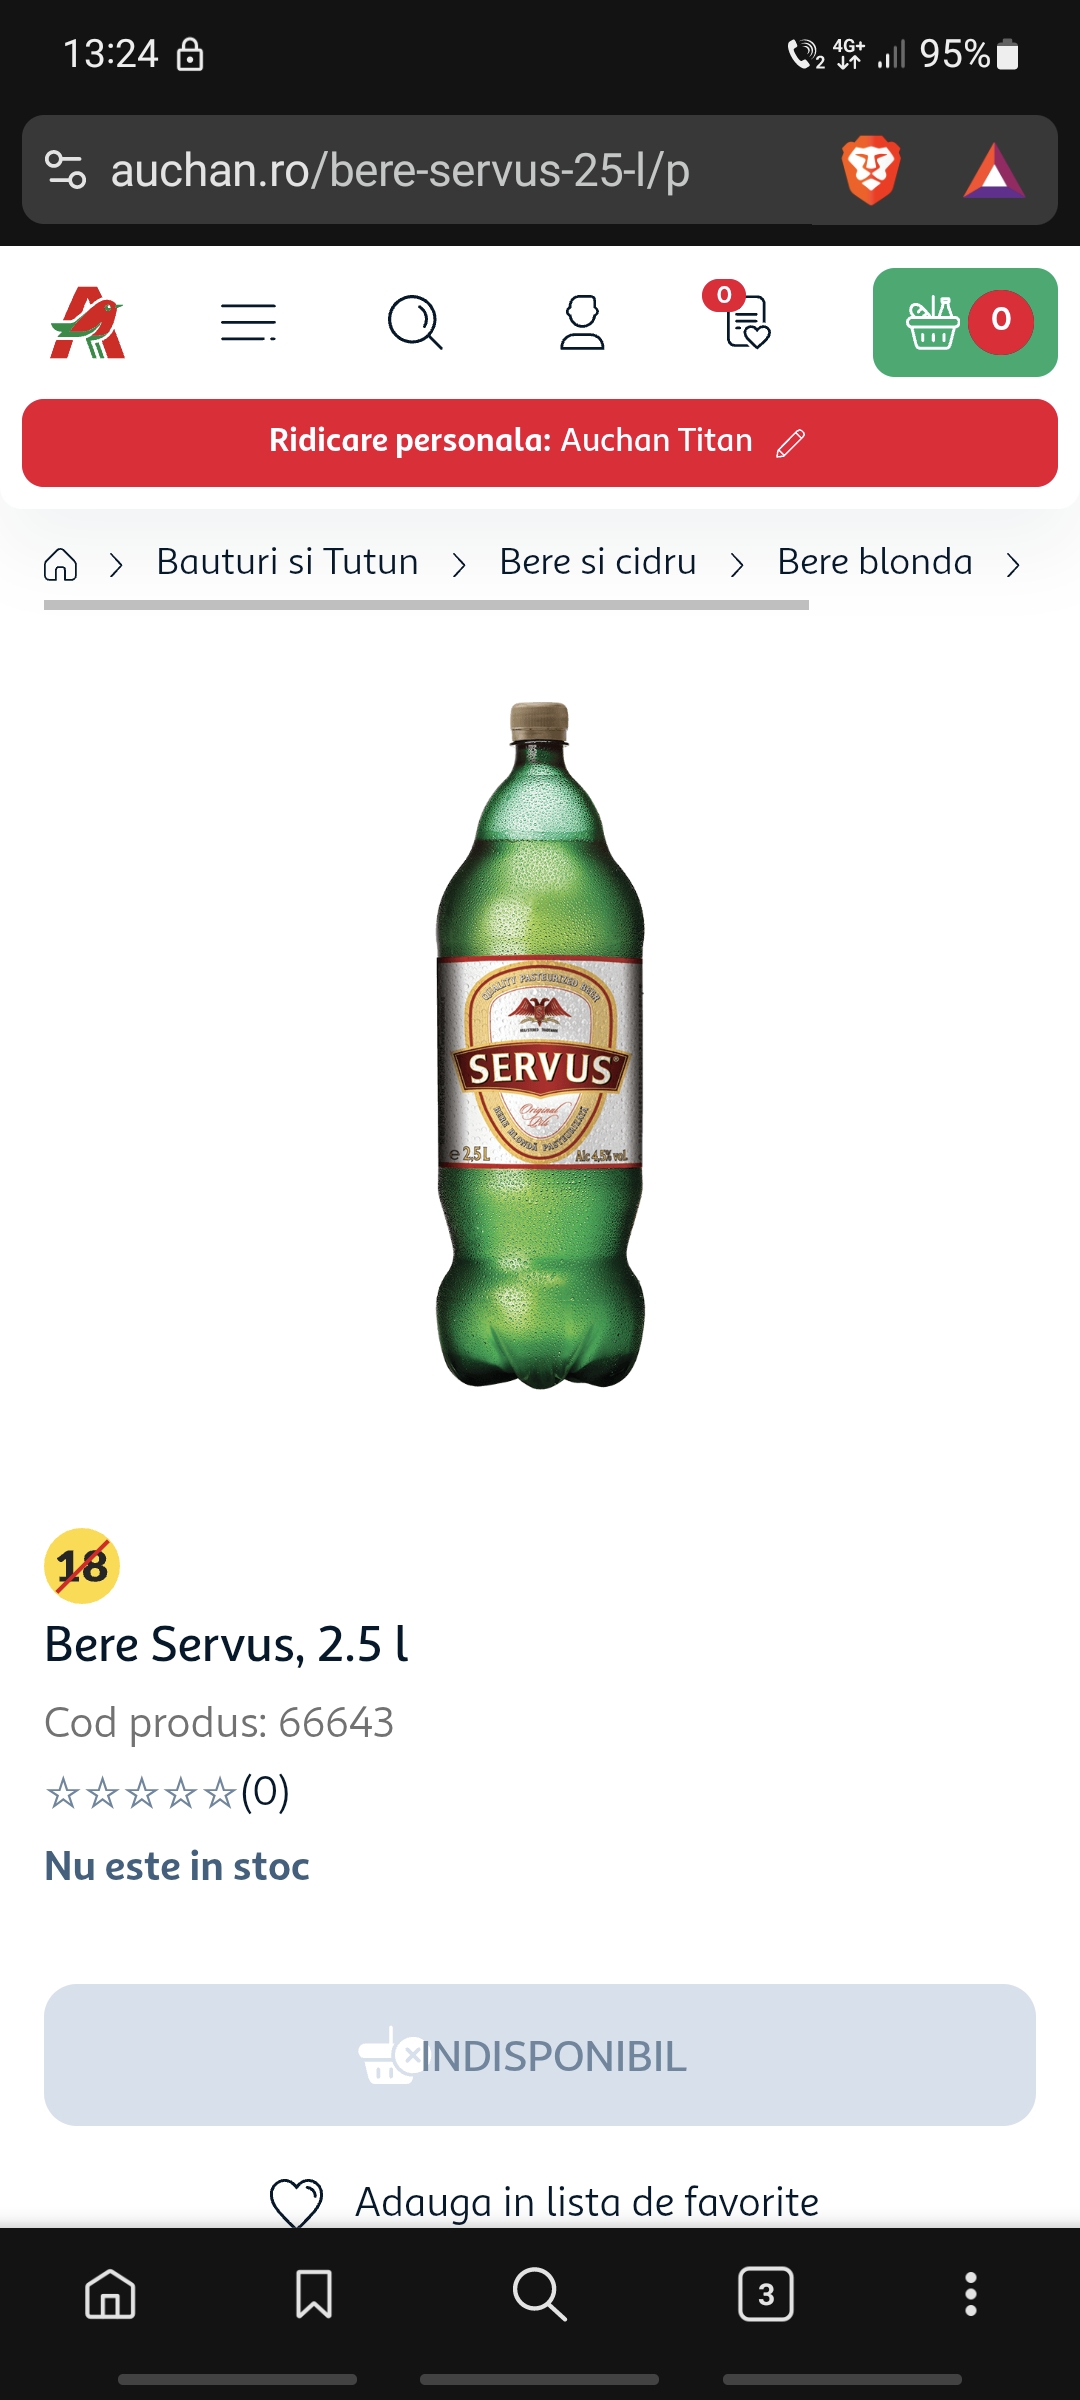Tap the Brave Rewards triangle icon

(x=993, y=171)
